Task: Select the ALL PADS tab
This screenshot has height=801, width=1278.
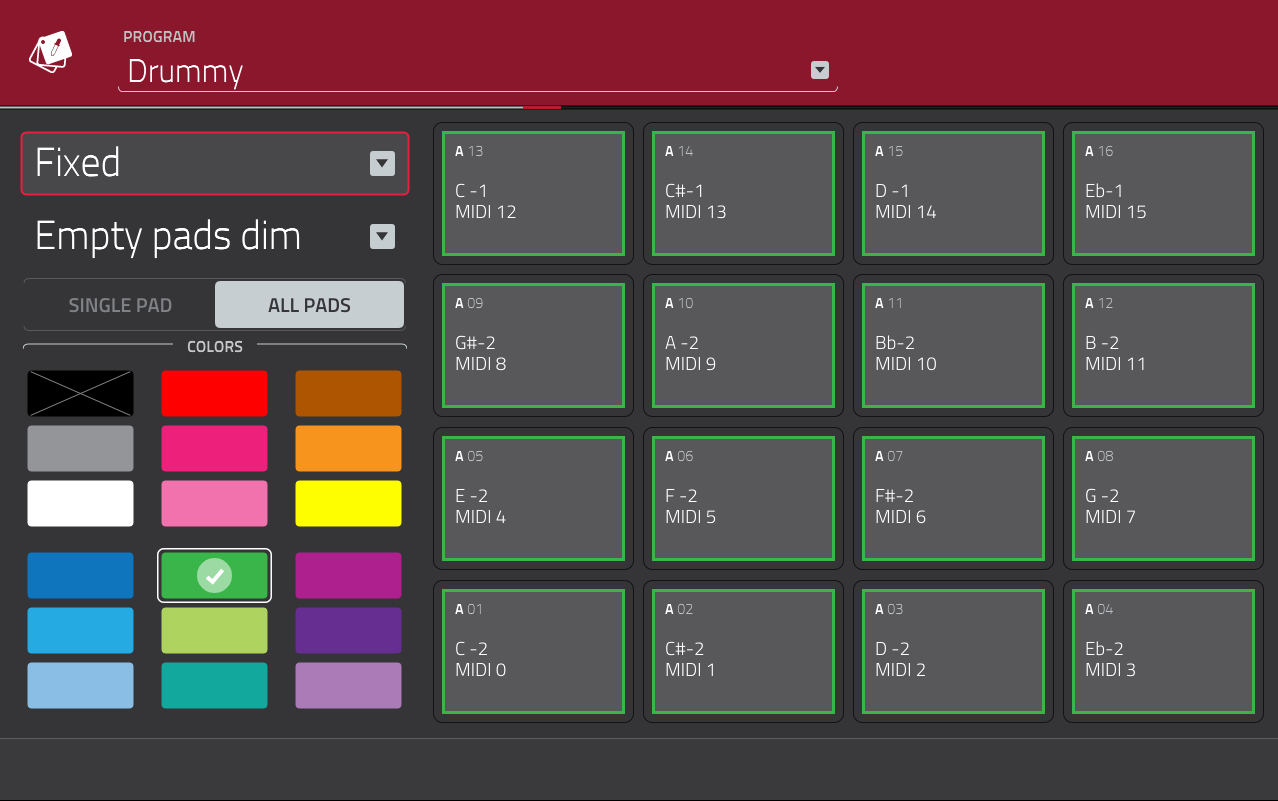Action: coord(309,304)
